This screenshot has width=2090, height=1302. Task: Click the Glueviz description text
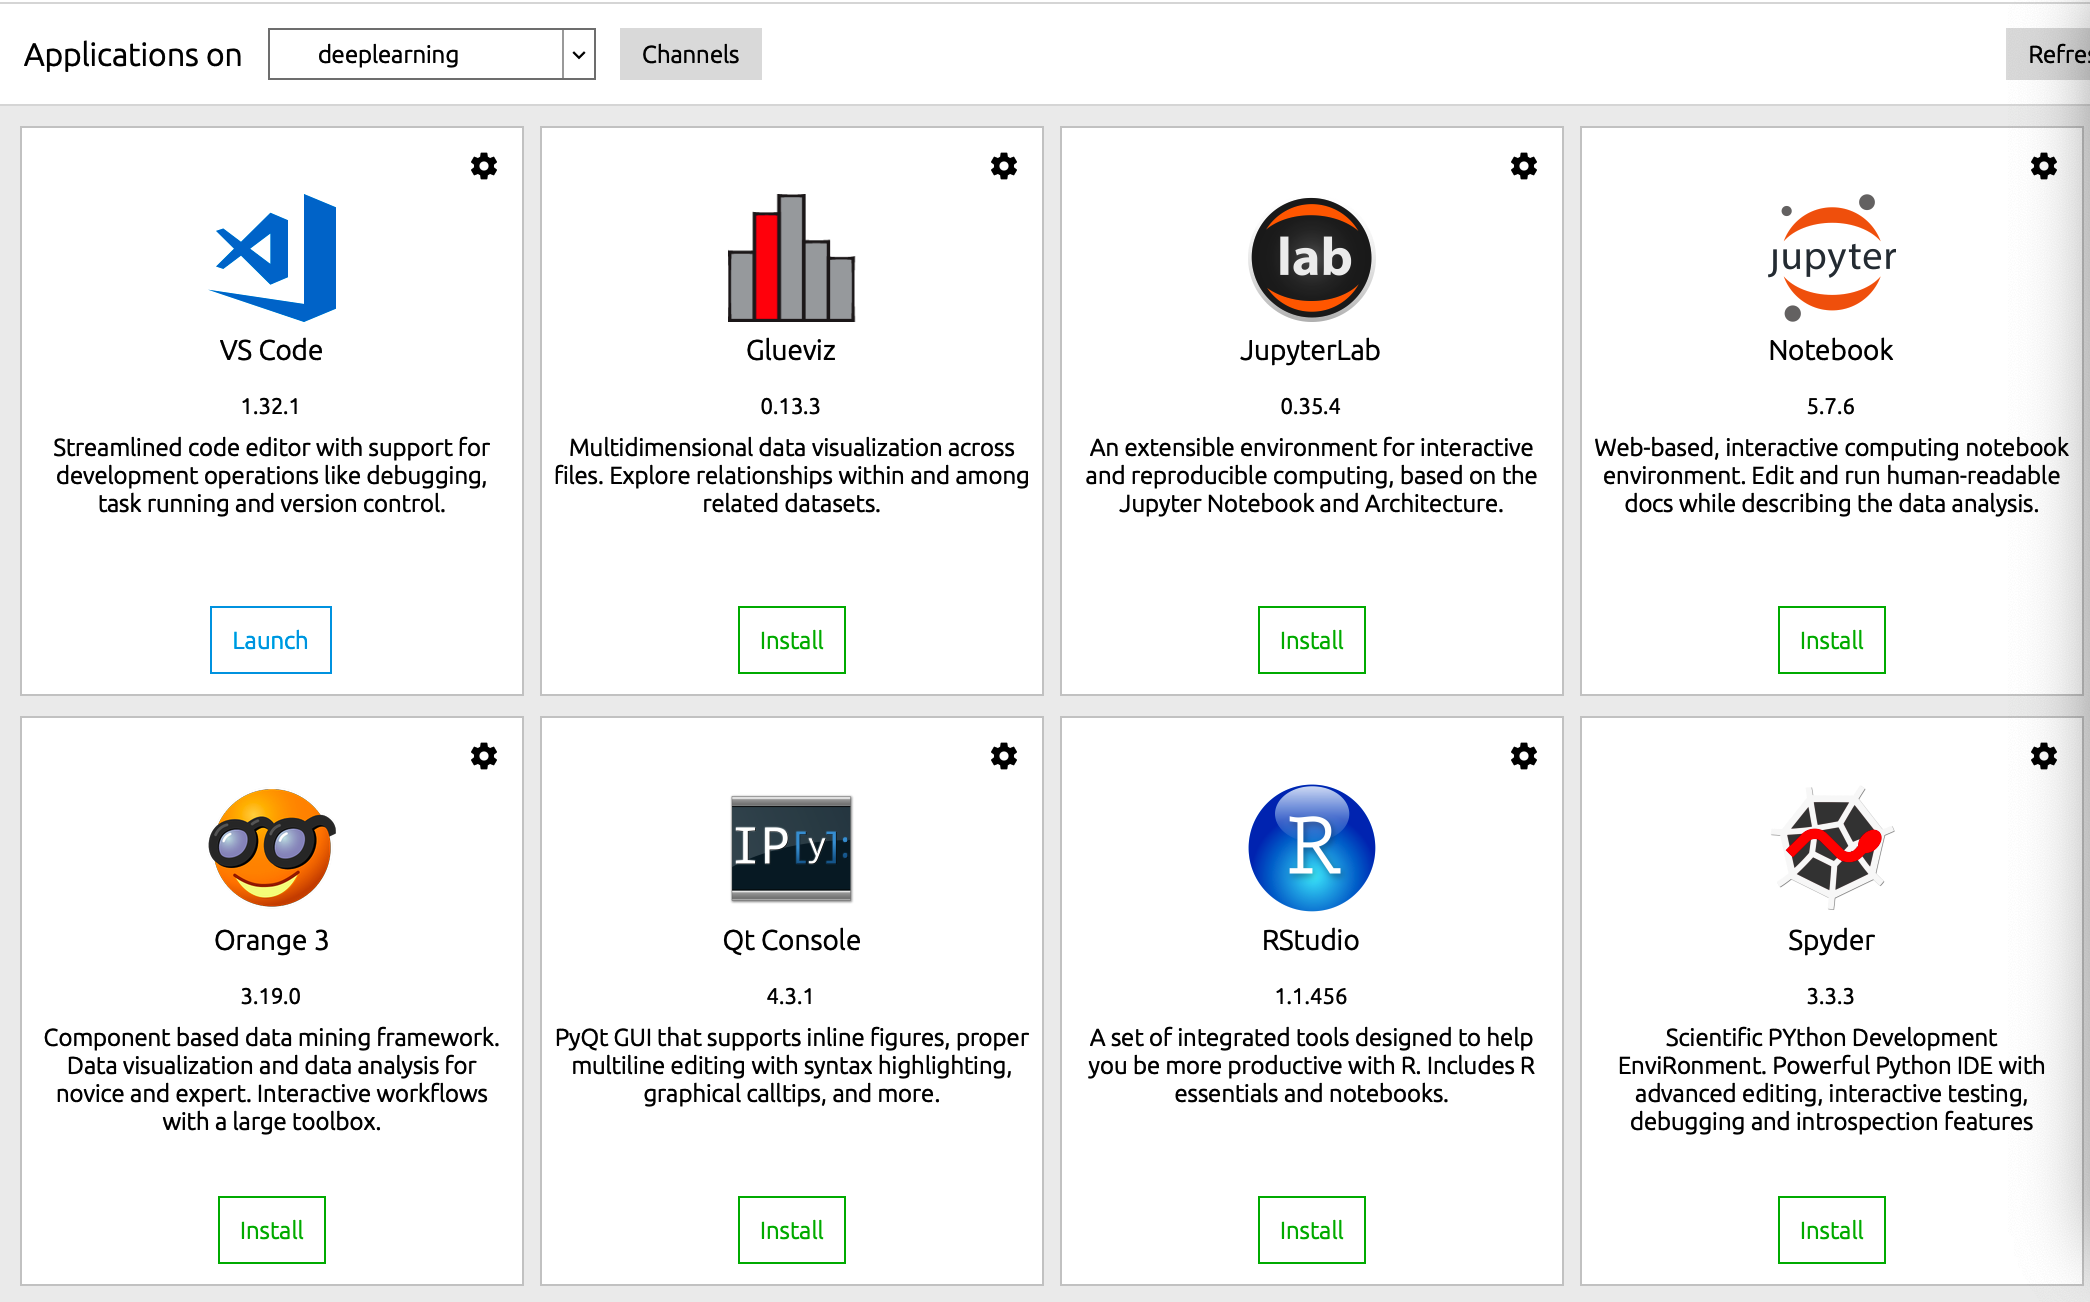point(791,475)
